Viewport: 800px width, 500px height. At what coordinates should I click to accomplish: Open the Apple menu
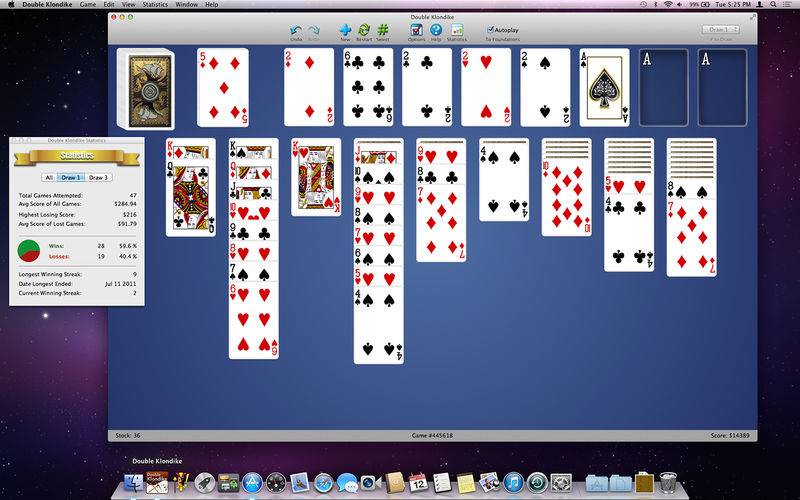[11, 4]
